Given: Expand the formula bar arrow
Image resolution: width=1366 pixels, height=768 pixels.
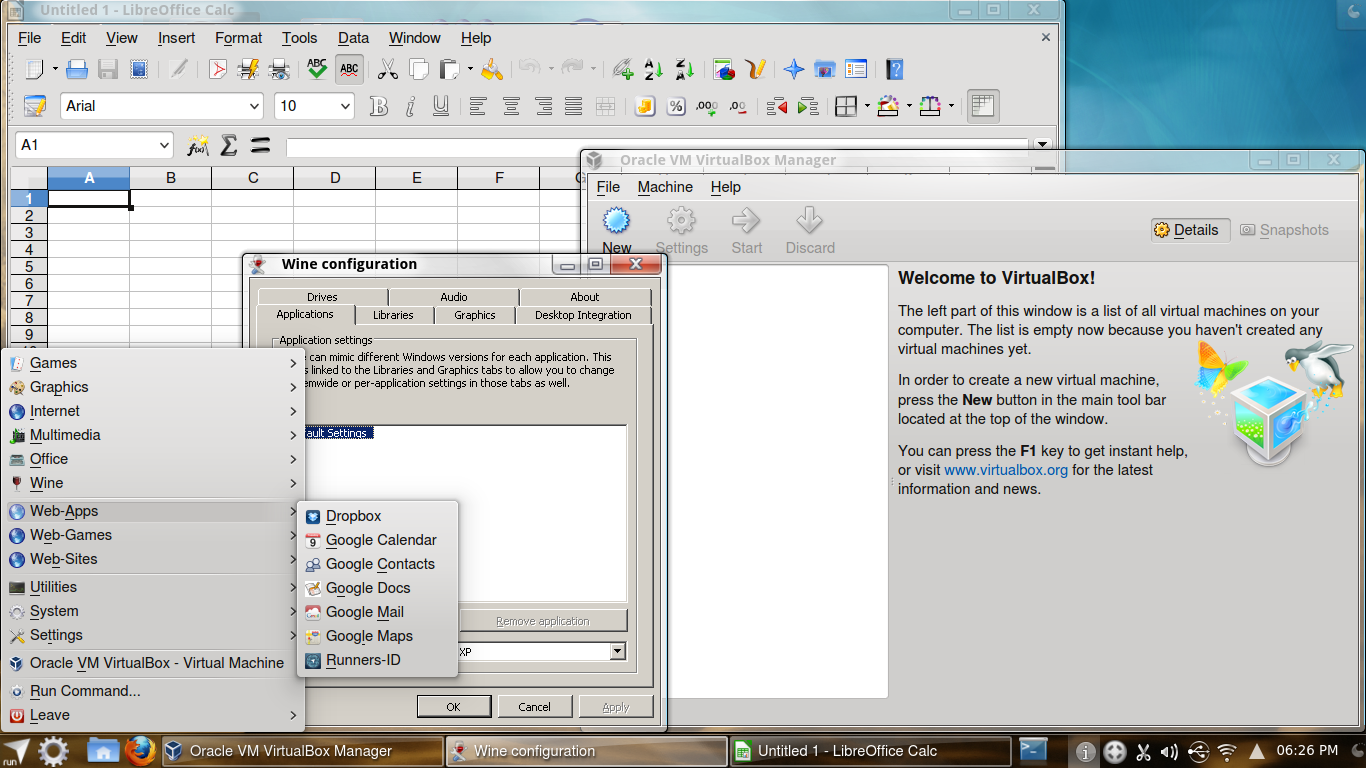Looking at the screenshot, I should pos(1044,145).
